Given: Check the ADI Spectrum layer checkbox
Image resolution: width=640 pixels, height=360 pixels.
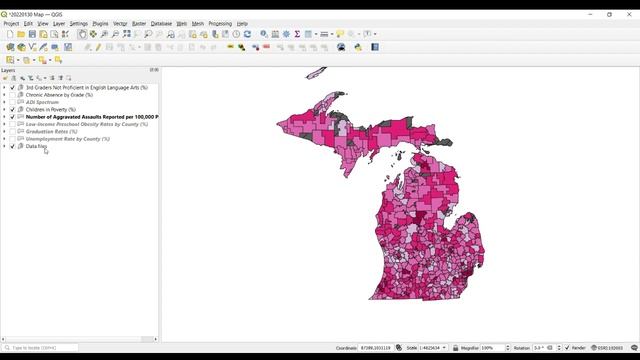Looking at the screenshot, I should (x=12, y=102).
